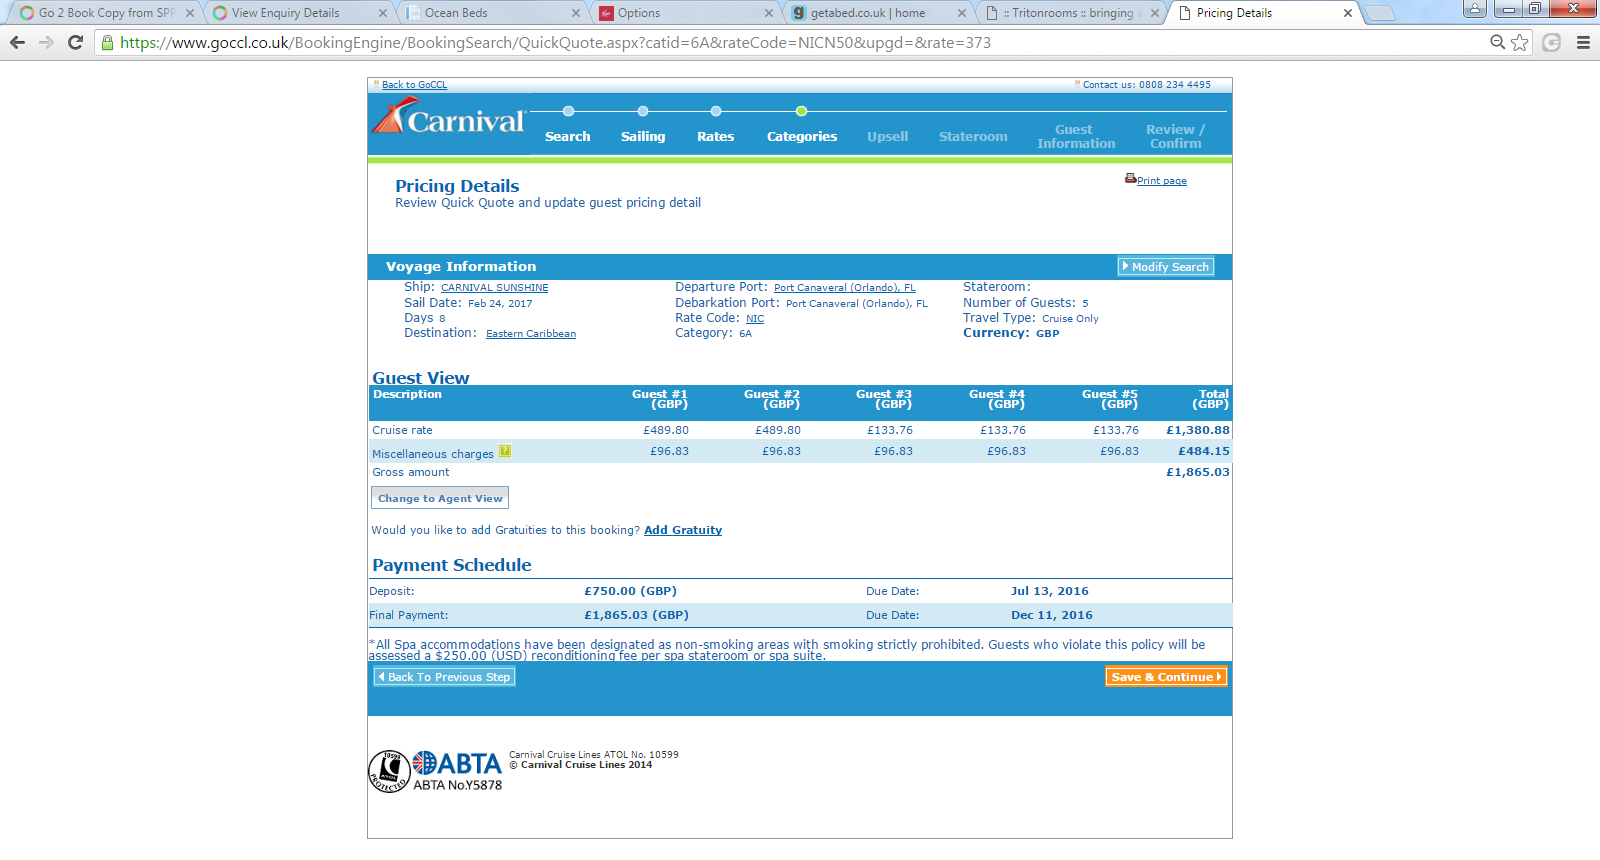Screen dimensions: 1600x860
Task: Click the secure padlock icon in address bar
Action: (107, 43)
